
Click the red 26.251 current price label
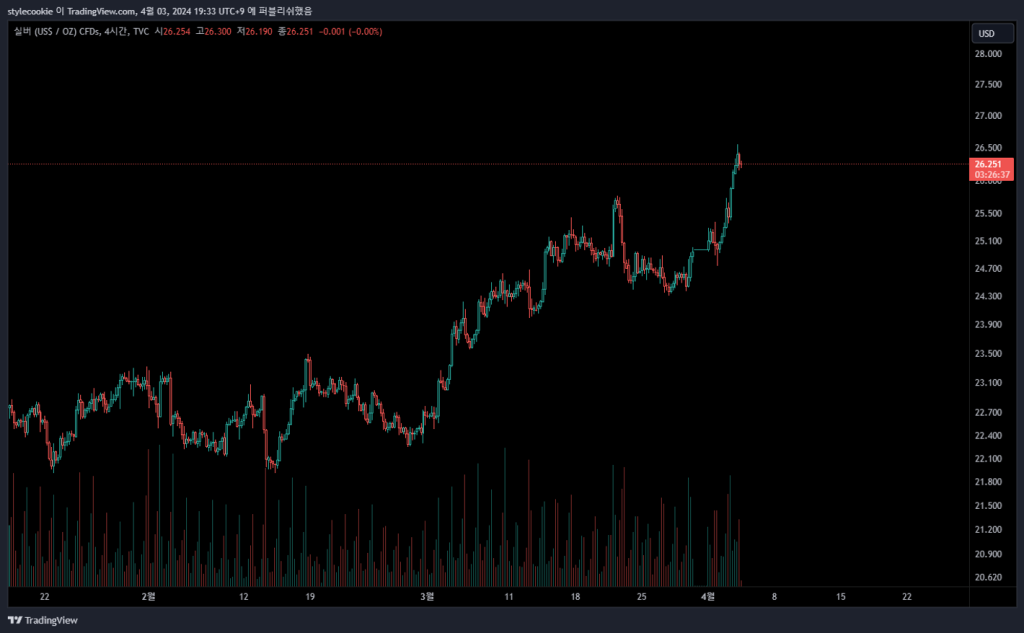(x=988, y=164)
